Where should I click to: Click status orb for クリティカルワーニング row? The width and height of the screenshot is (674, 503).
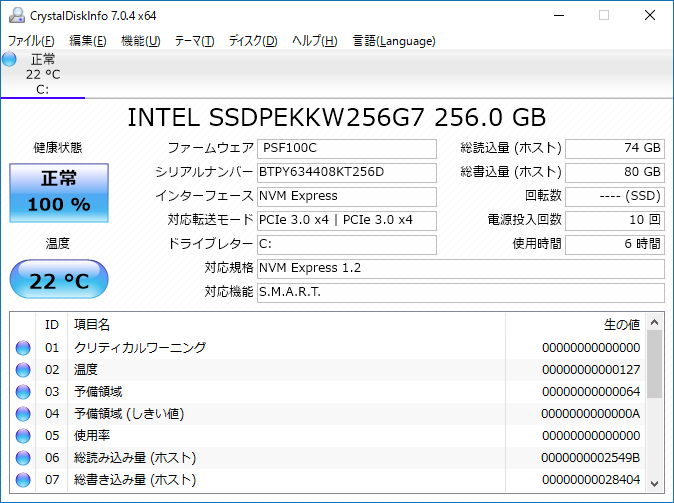pos(23,348)
